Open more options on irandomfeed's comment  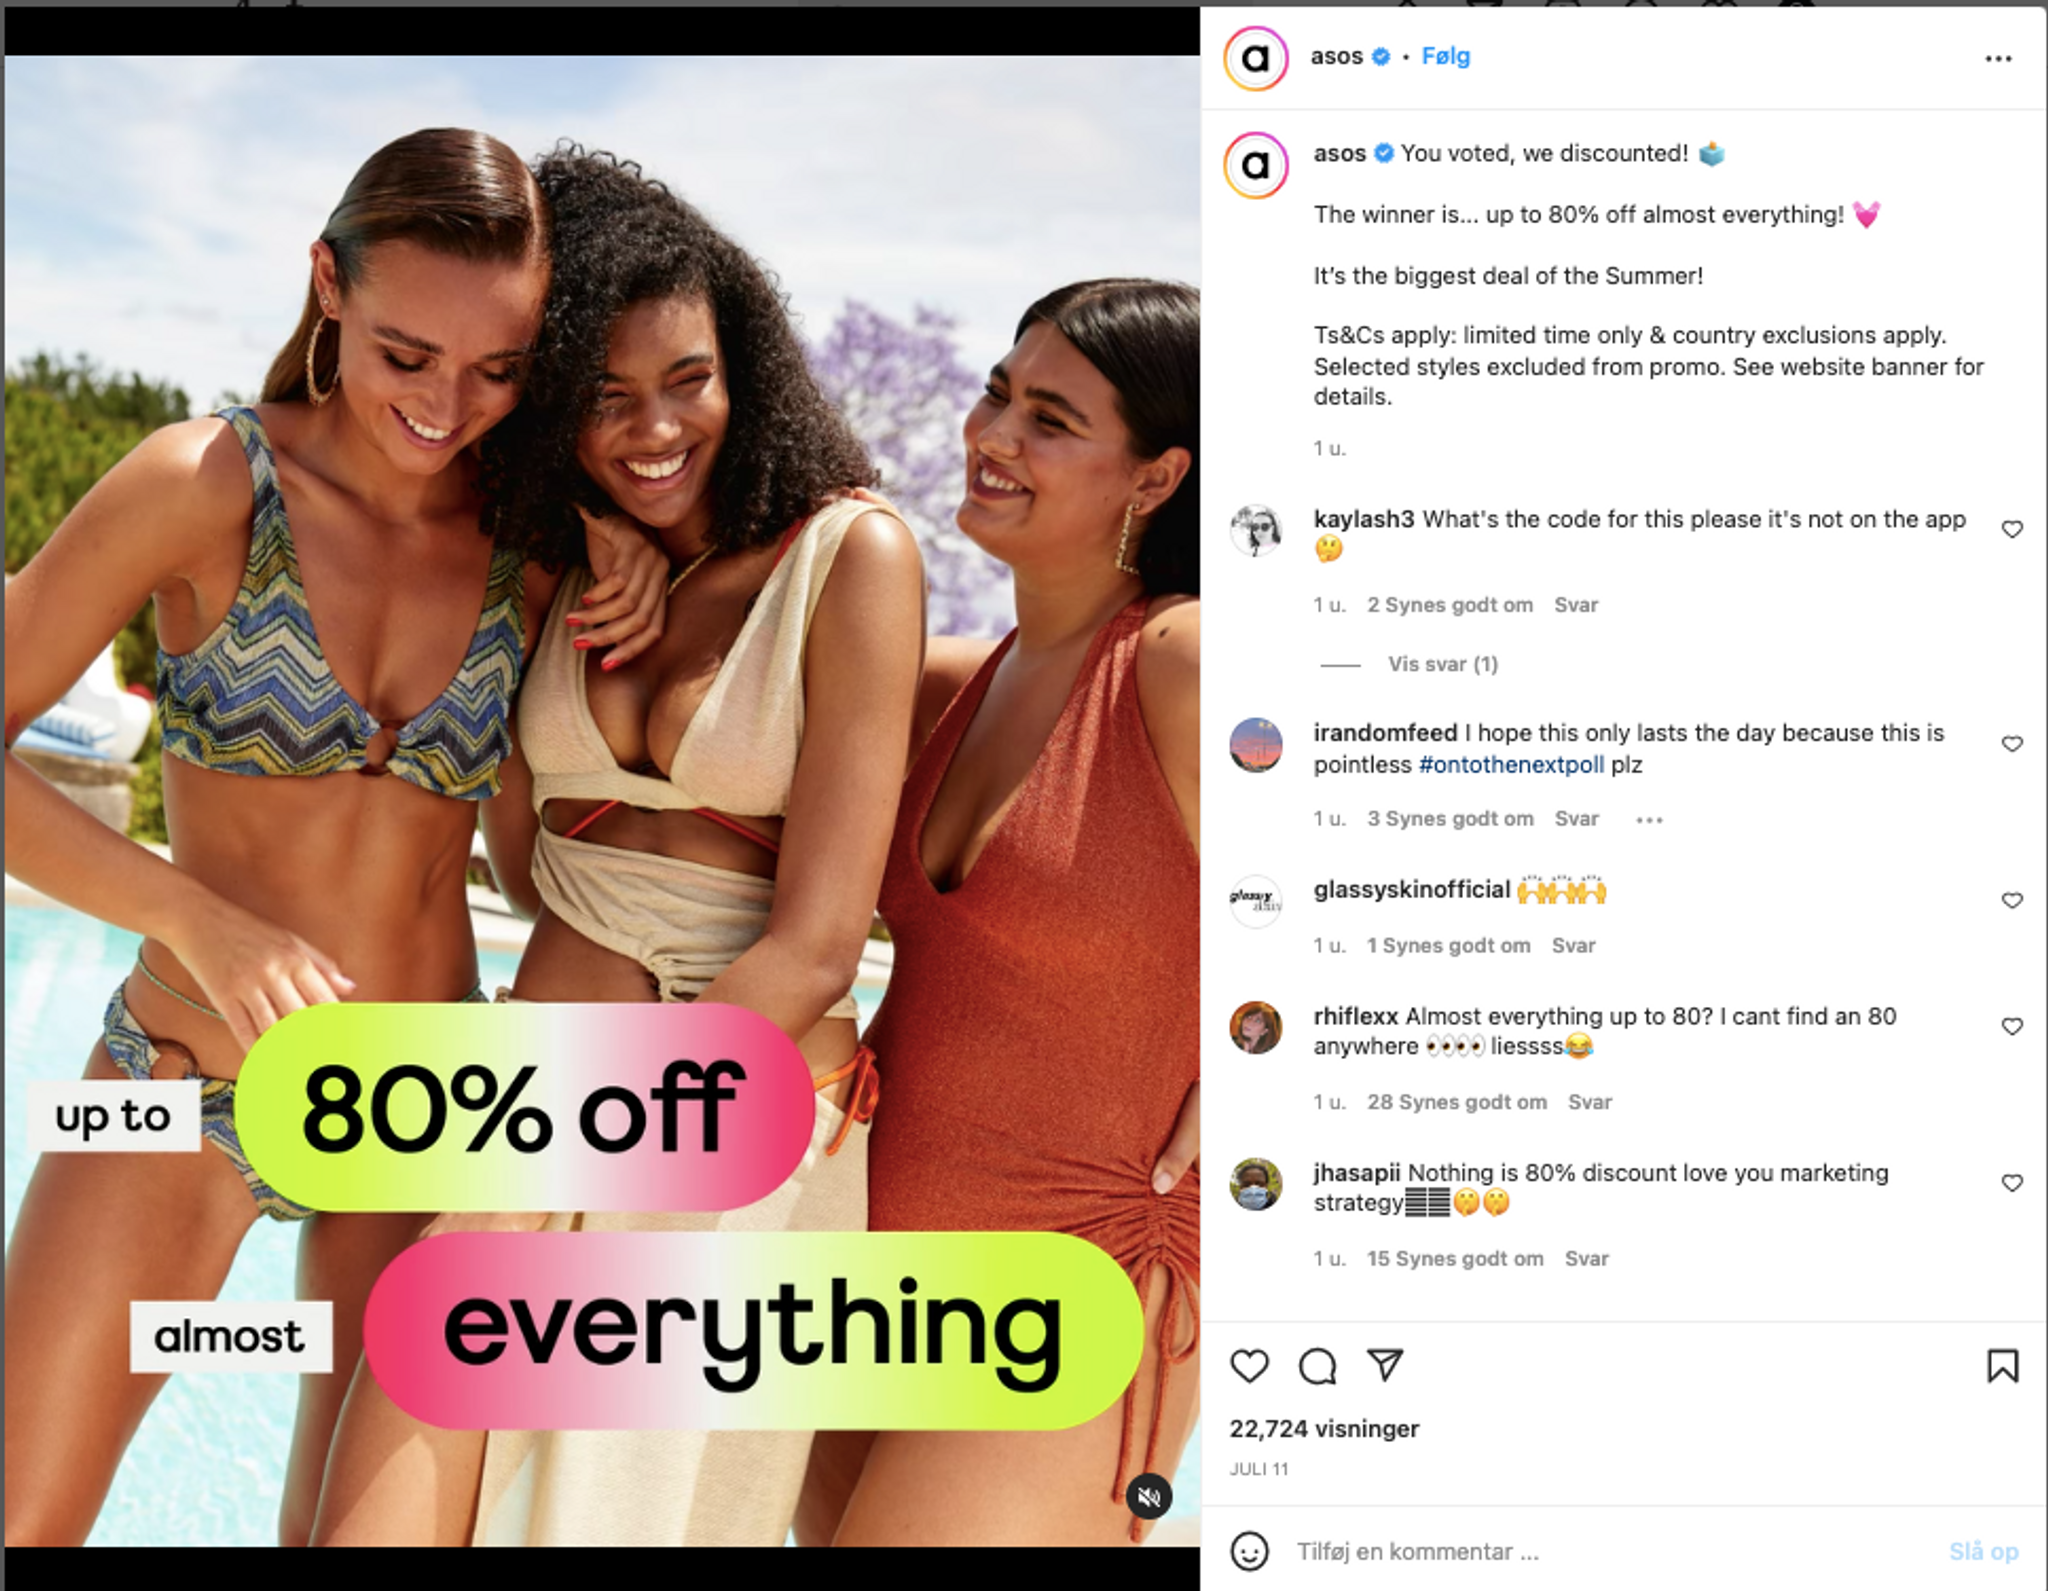coord(1649,820)
